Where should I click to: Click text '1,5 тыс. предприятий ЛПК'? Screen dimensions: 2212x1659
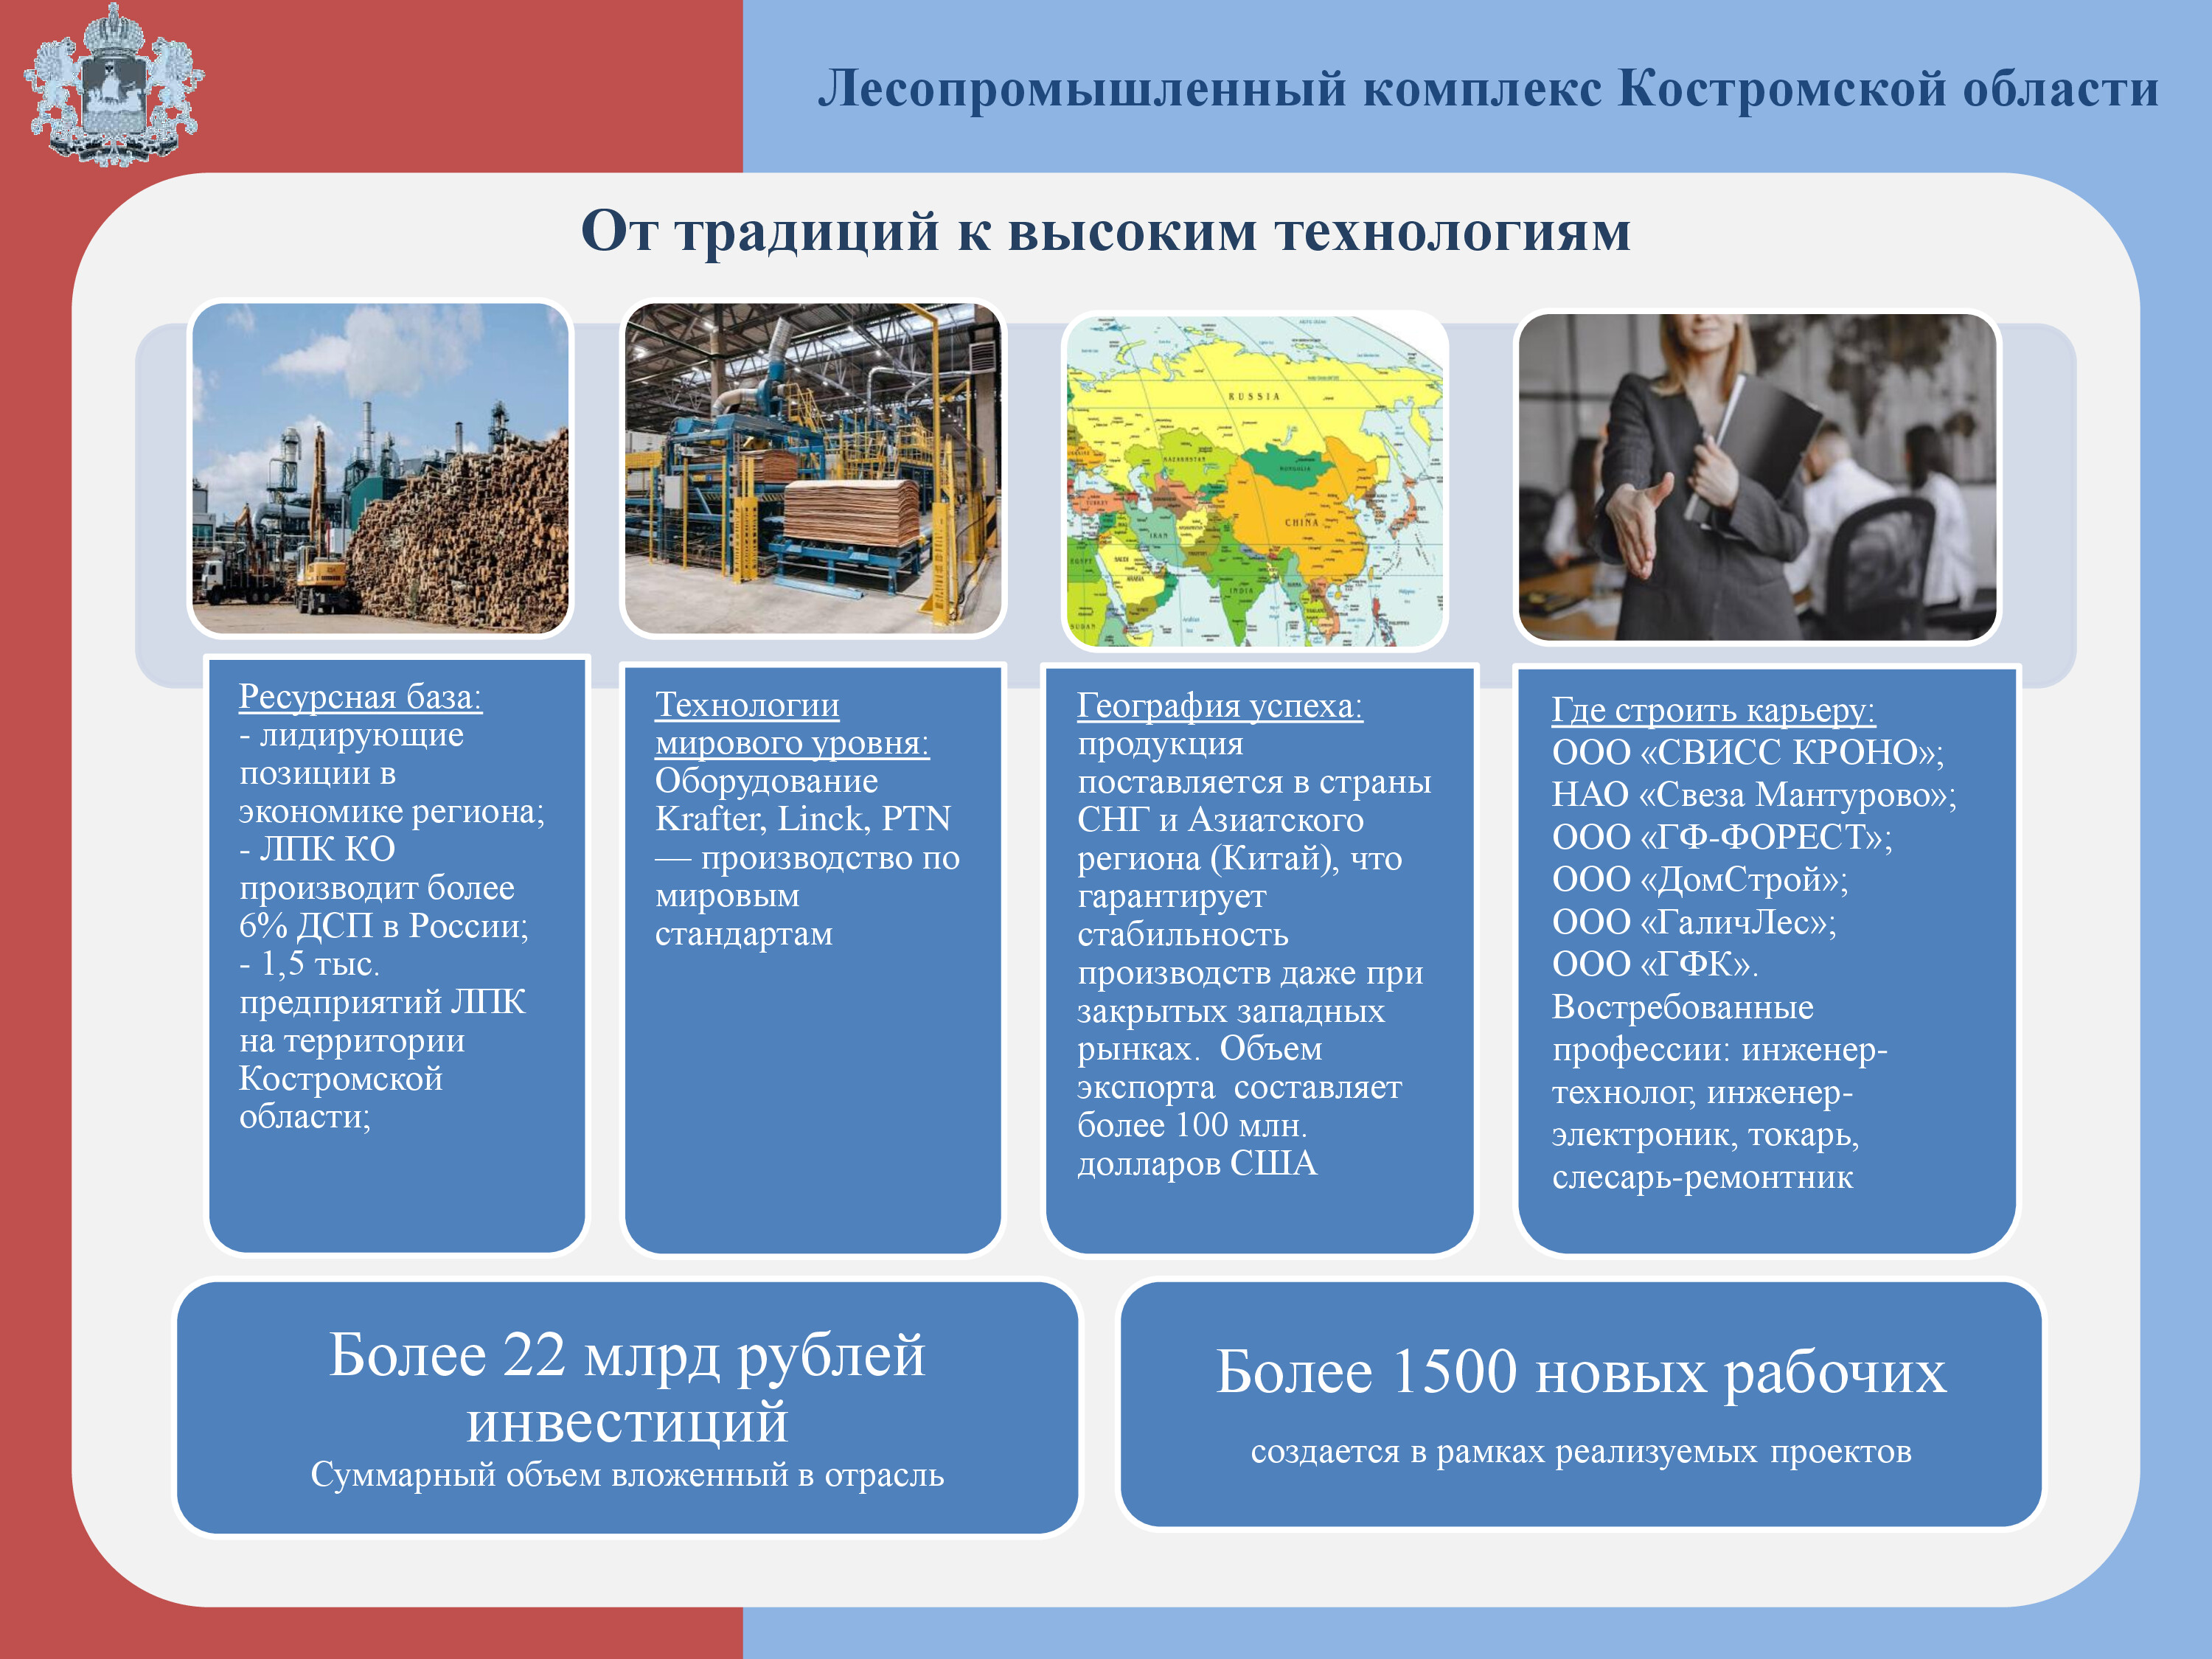(x=382, y=983)
